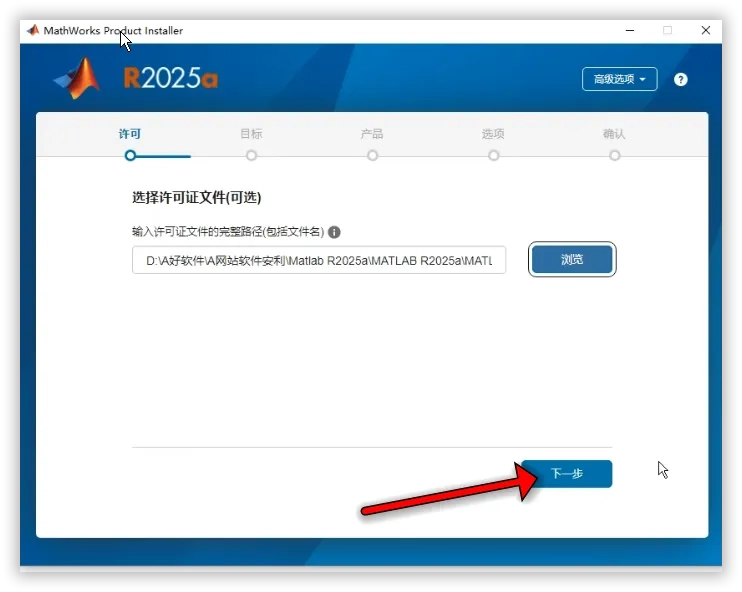Click the 浏览 browse button
Image resolution: width=742 pixels, height=592 pixels.
coord(572,259)
